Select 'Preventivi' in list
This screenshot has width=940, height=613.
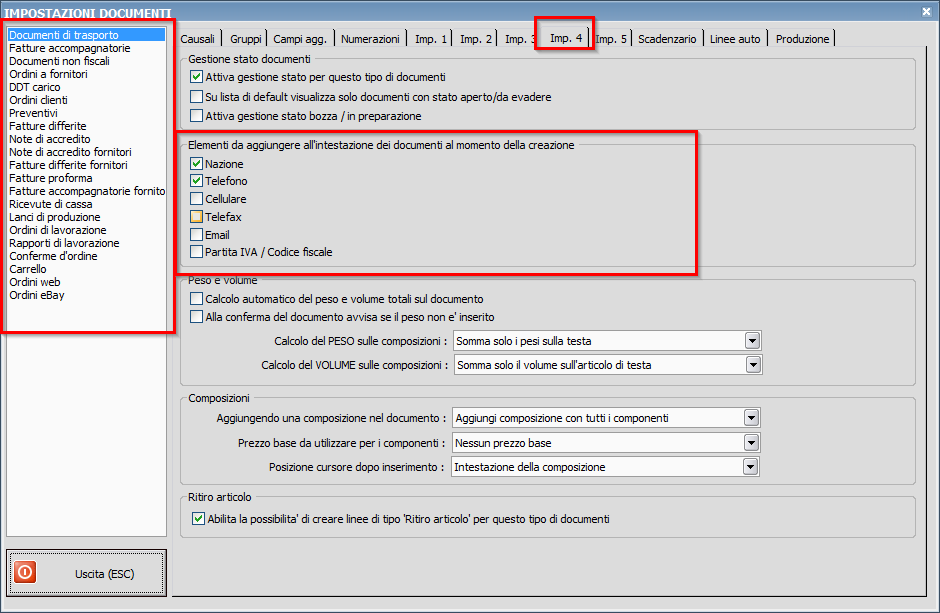[x=86, y=113]
